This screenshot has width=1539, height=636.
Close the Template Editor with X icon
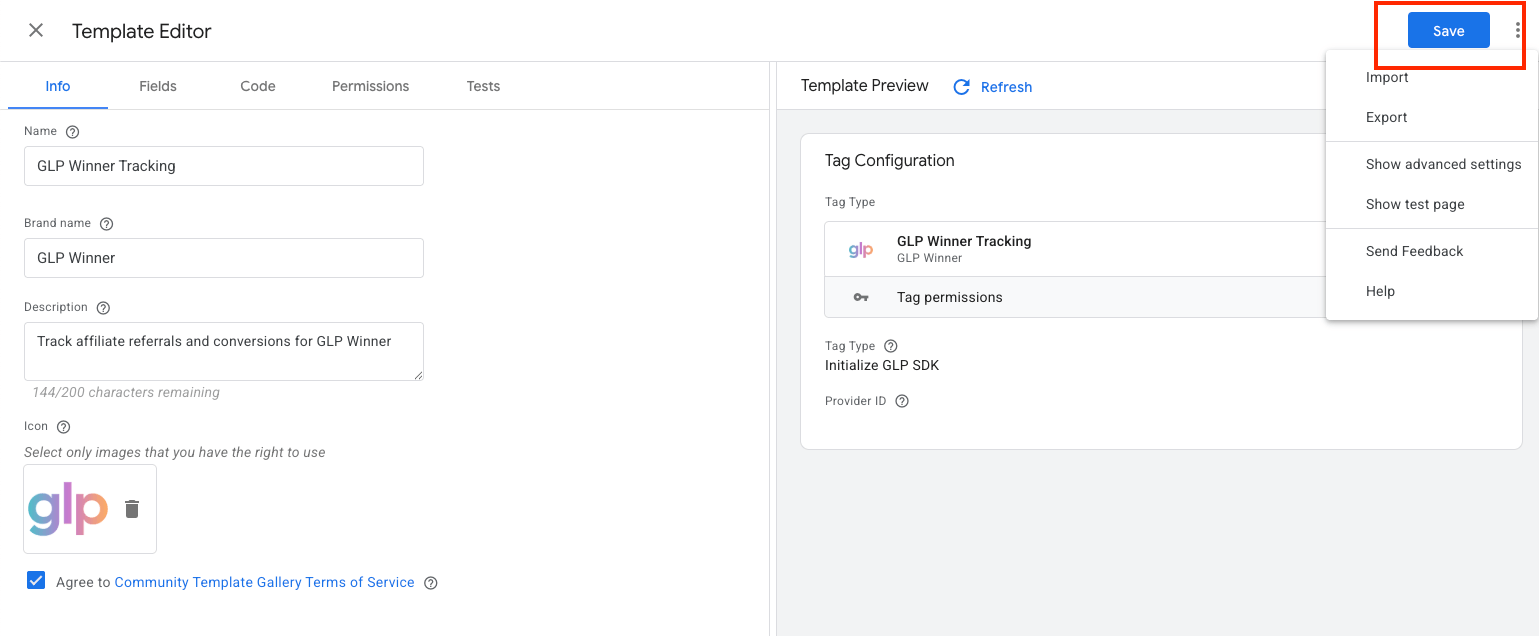36,30
